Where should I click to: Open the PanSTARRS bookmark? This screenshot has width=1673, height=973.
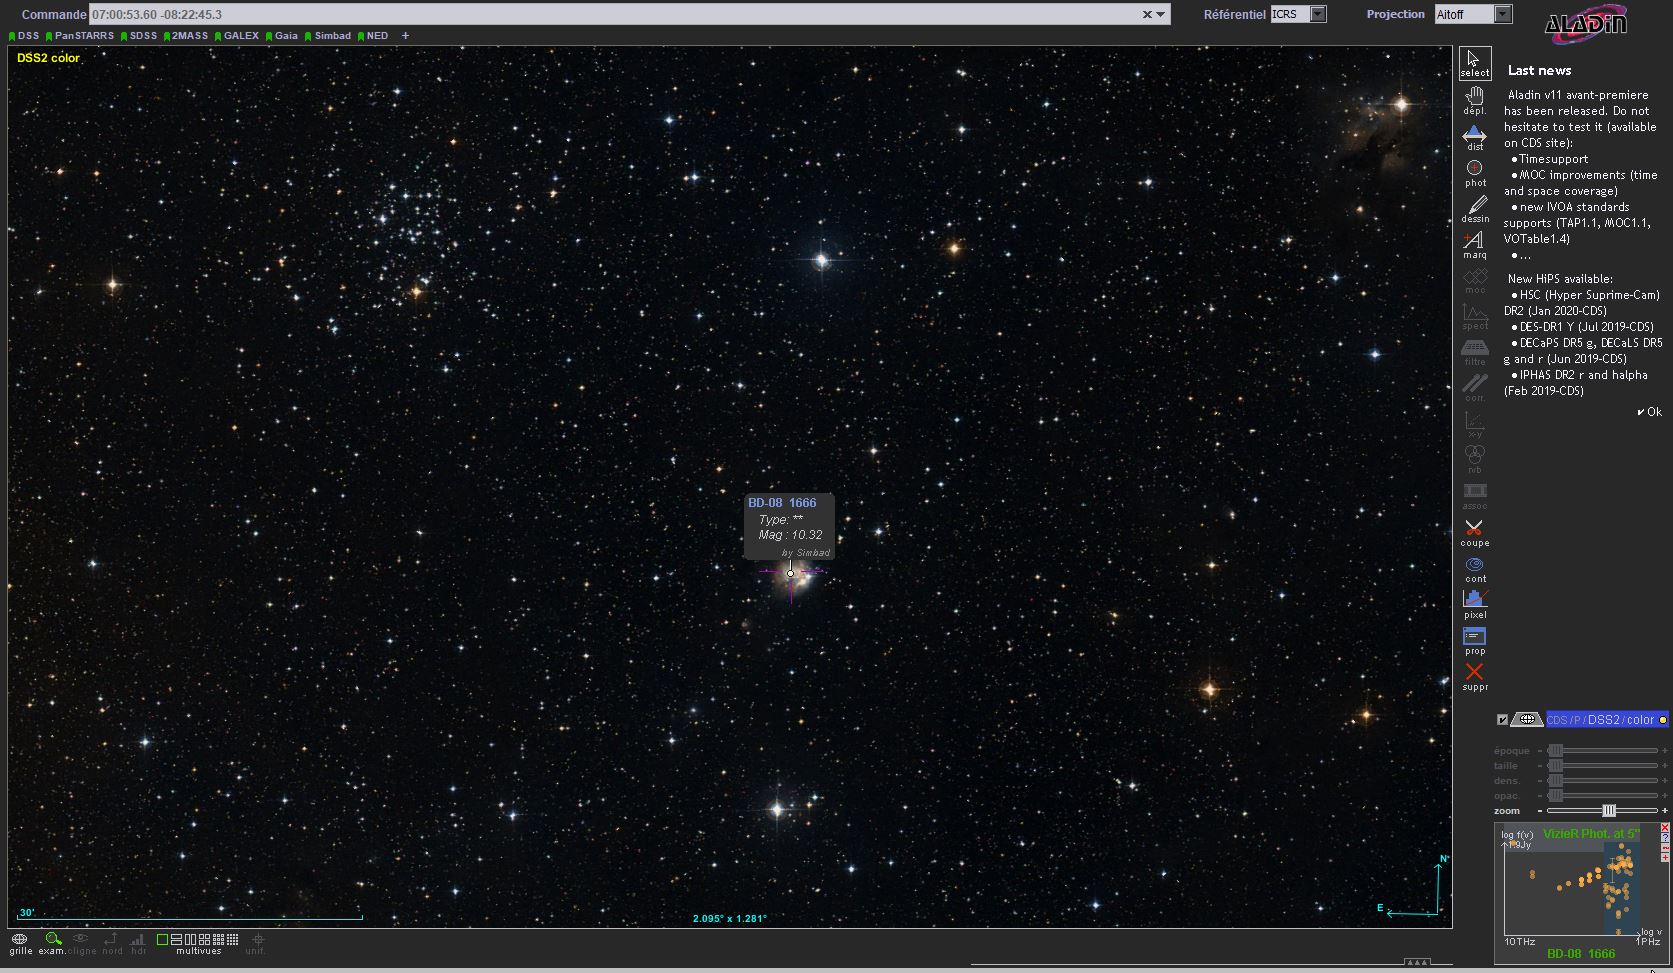84,36
